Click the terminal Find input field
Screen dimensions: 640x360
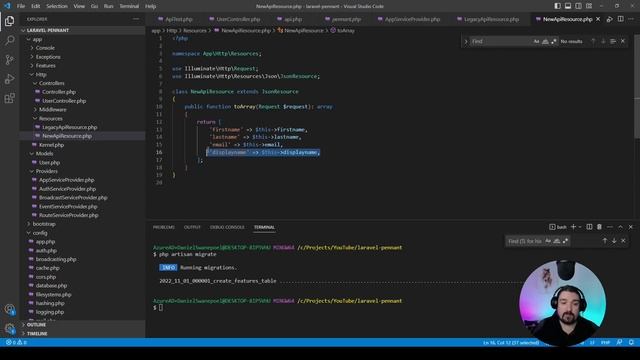pyautogui.click(x=524, y=241)
